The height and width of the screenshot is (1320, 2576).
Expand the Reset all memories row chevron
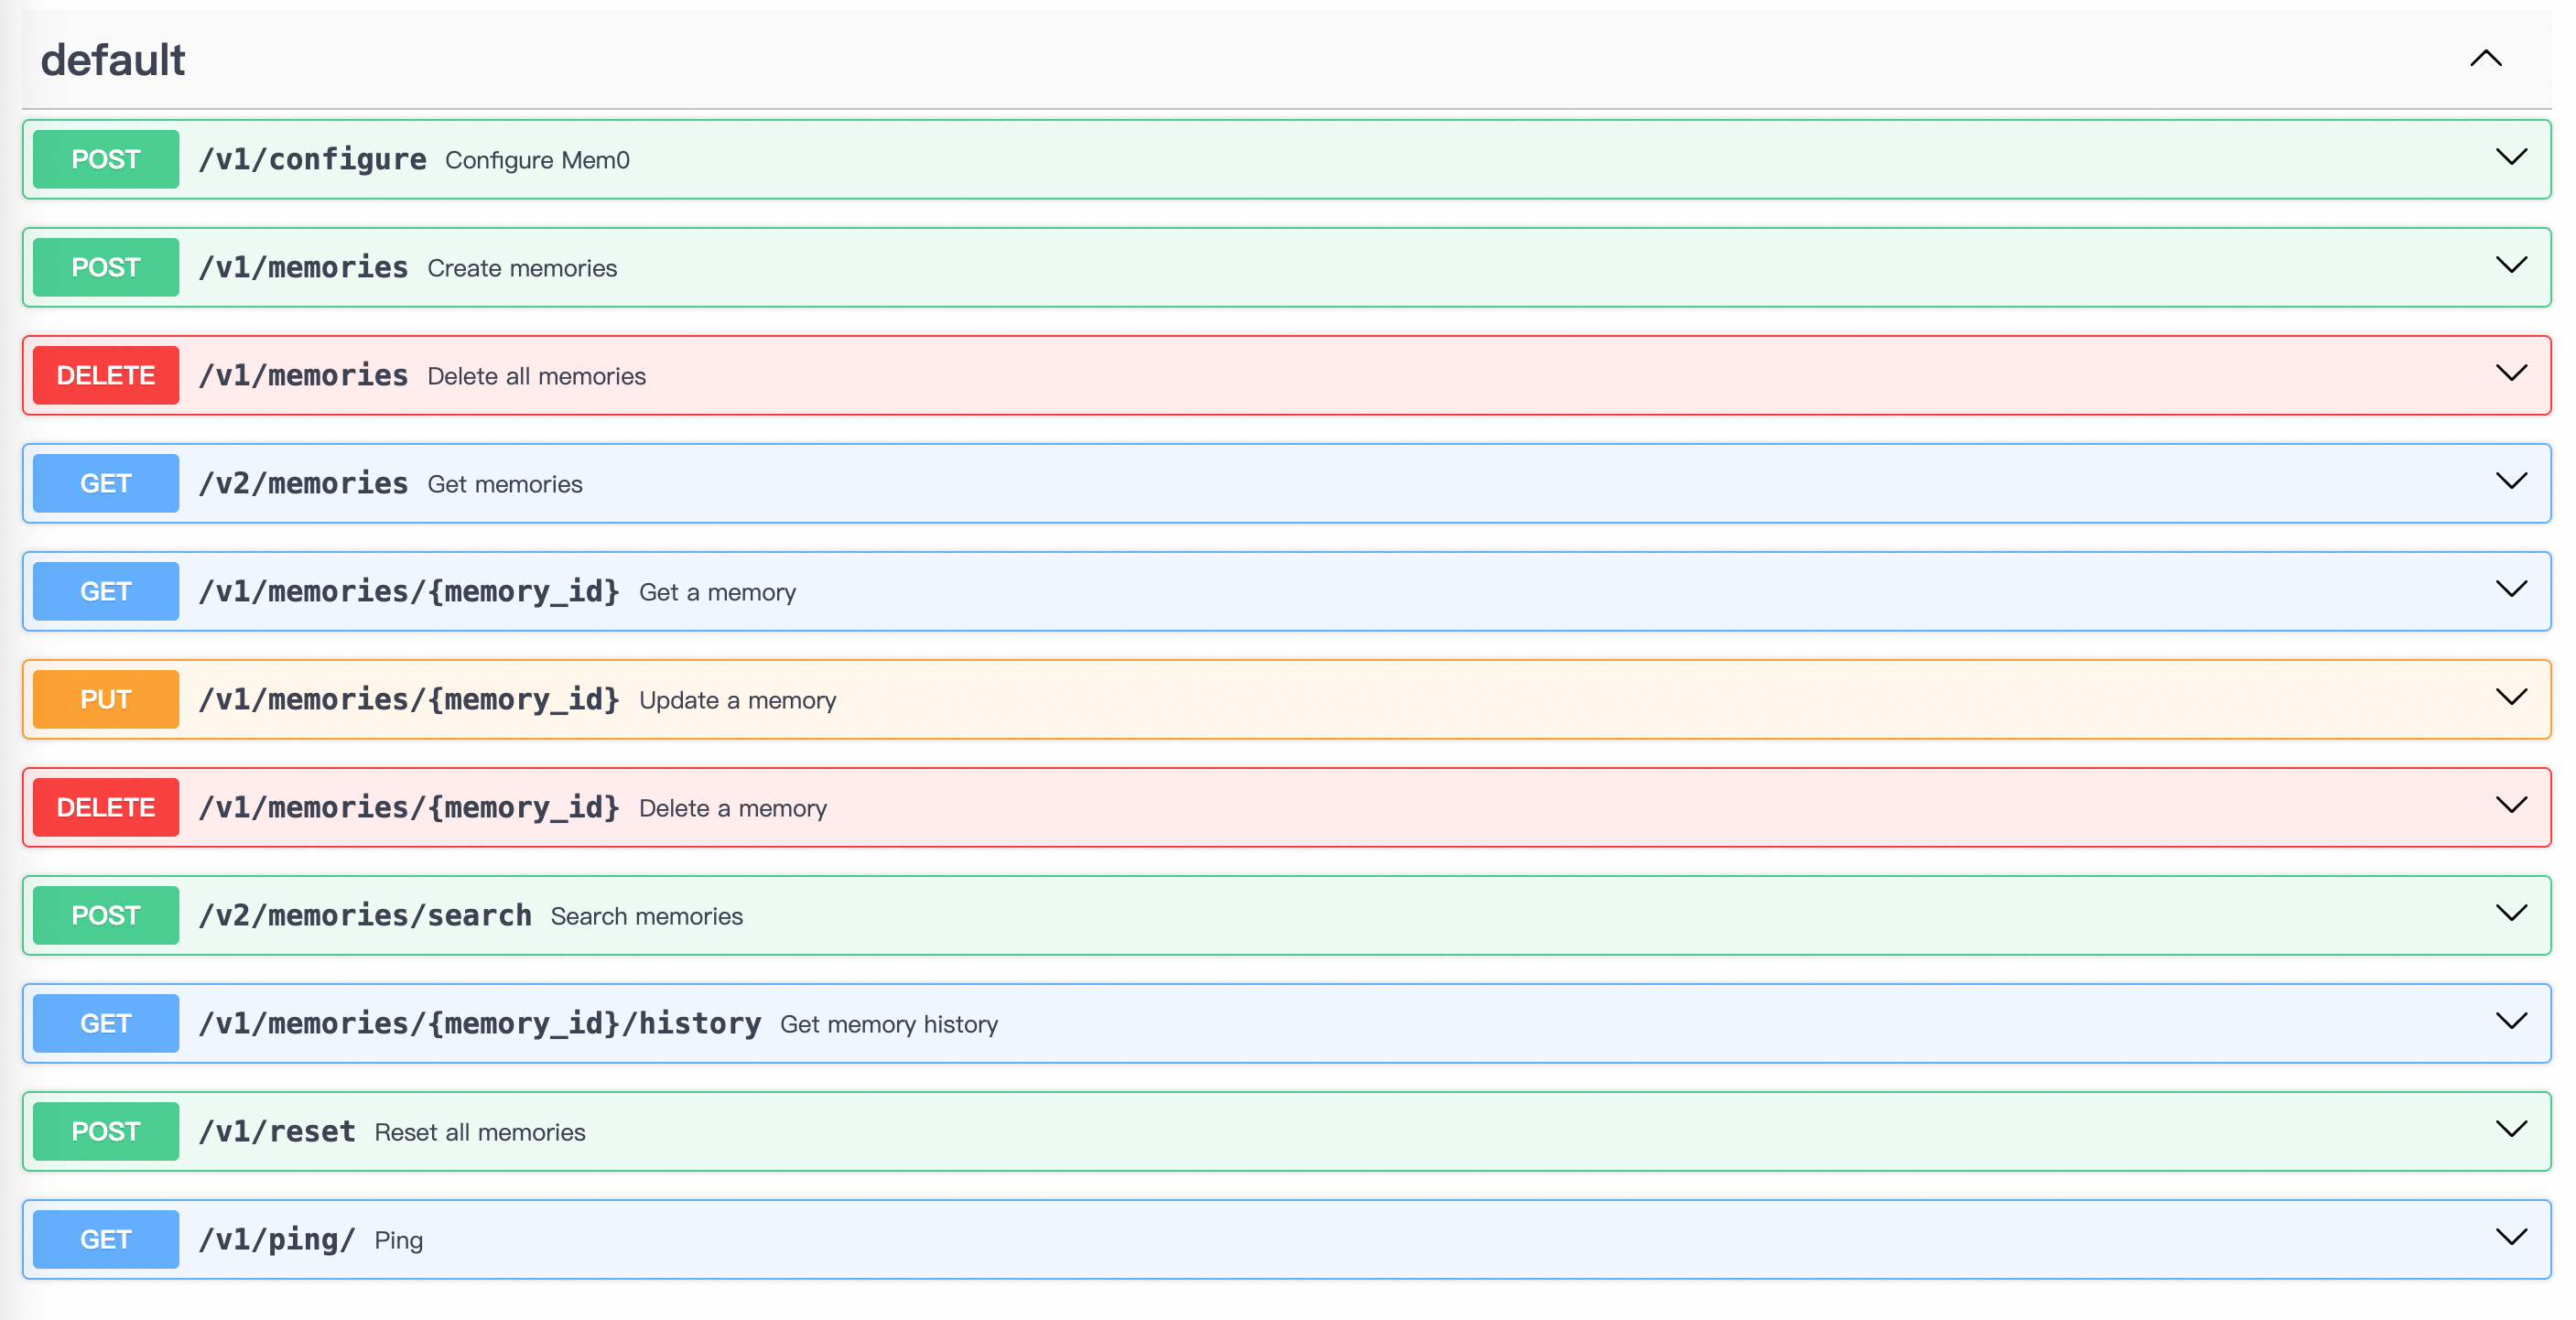click(x=2510, y=1130)
